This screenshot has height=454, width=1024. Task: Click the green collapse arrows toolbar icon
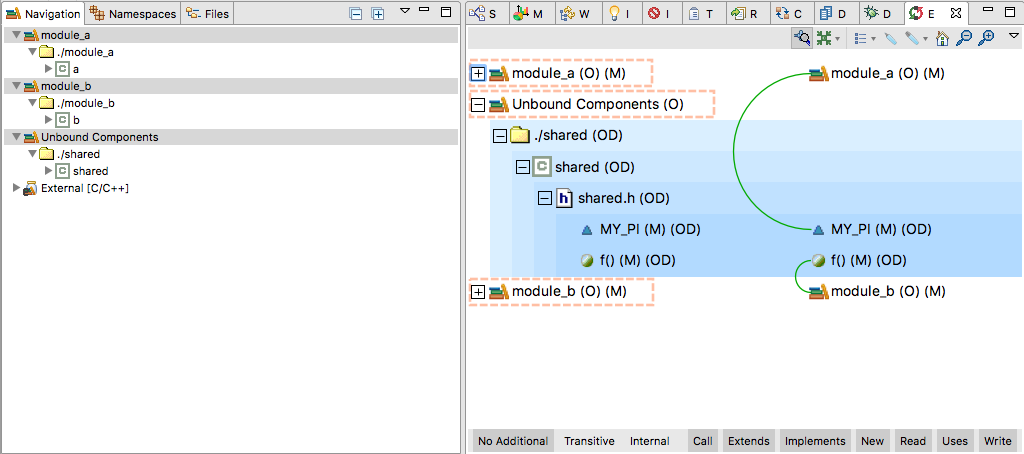click(x=824, y=39)
